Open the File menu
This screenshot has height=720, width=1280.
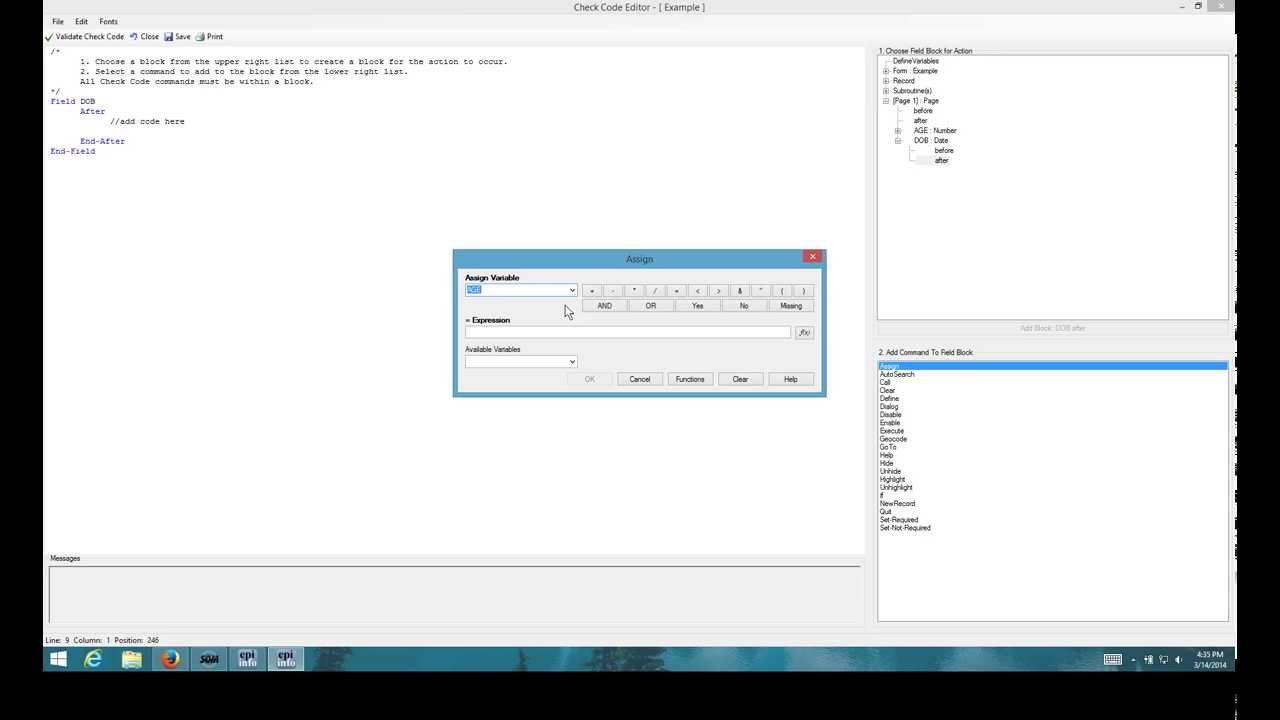pos(58,21)
